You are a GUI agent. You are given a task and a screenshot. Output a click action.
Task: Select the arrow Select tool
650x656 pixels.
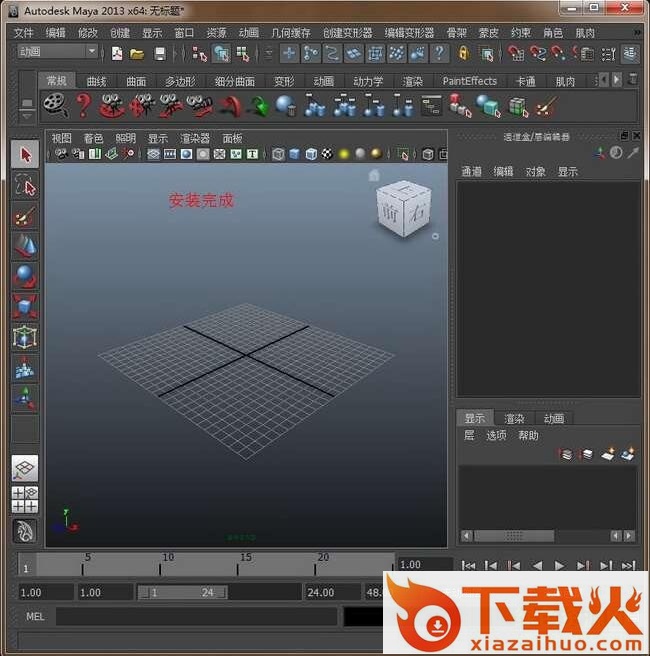click(x=25, y=154)
